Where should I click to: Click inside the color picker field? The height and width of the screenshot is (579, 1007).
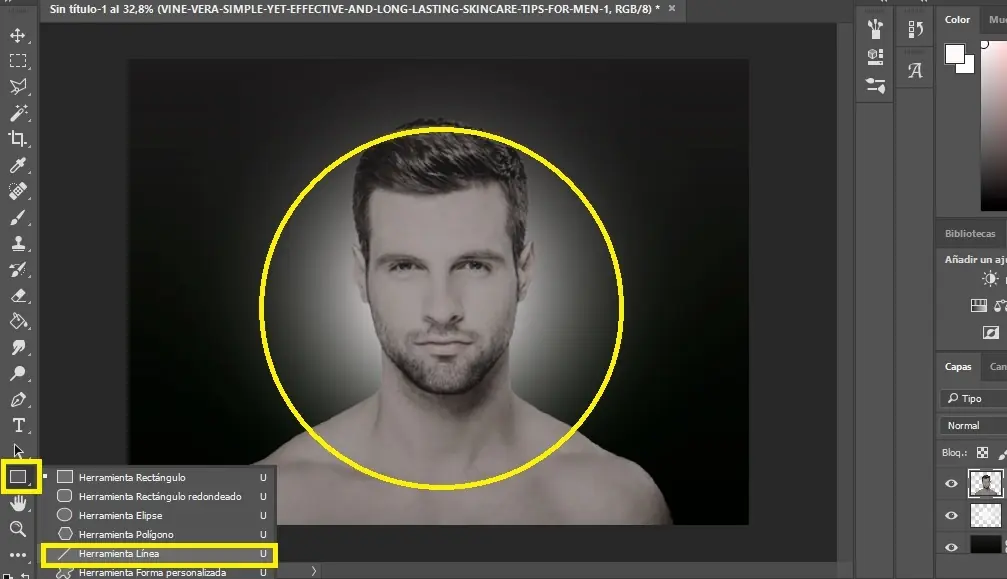pyautogui.click(x=993, y=126)
